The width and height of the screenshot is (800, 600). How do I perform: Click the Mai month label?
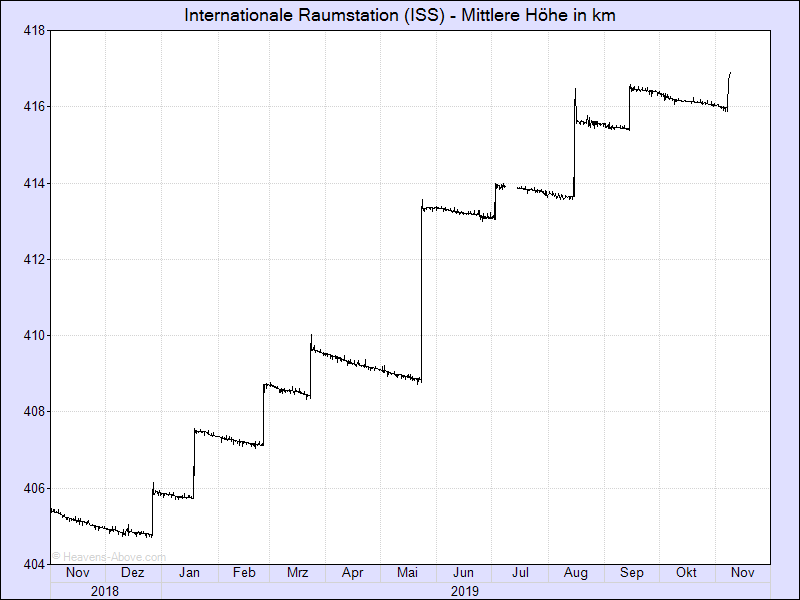tap(408, 573)
